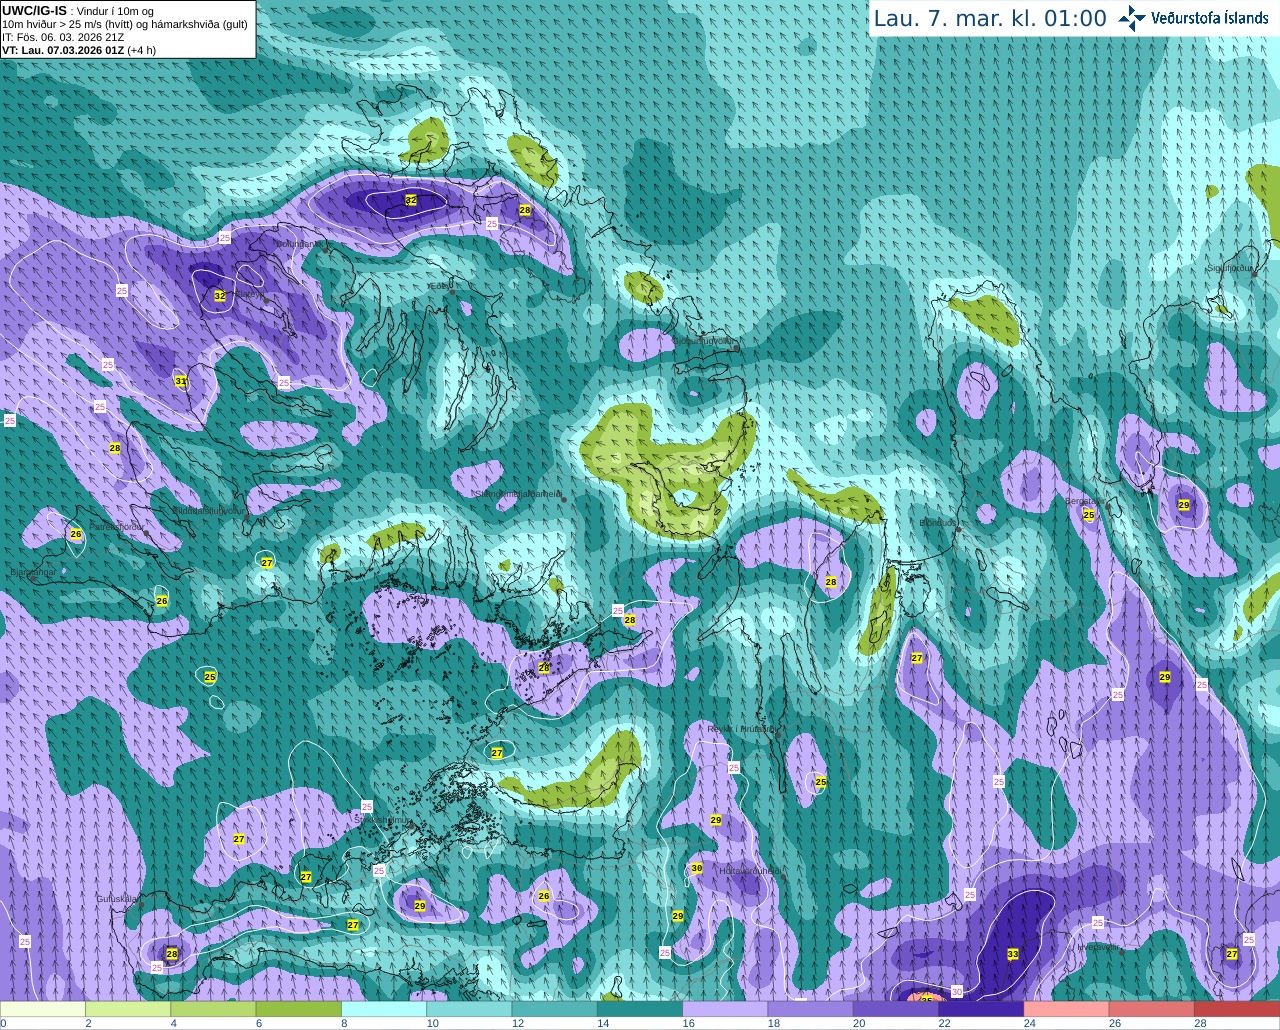Click the VT: Lau. 07.03.2026 01Z line
1280x1030 pixels.
pos(63,50)
